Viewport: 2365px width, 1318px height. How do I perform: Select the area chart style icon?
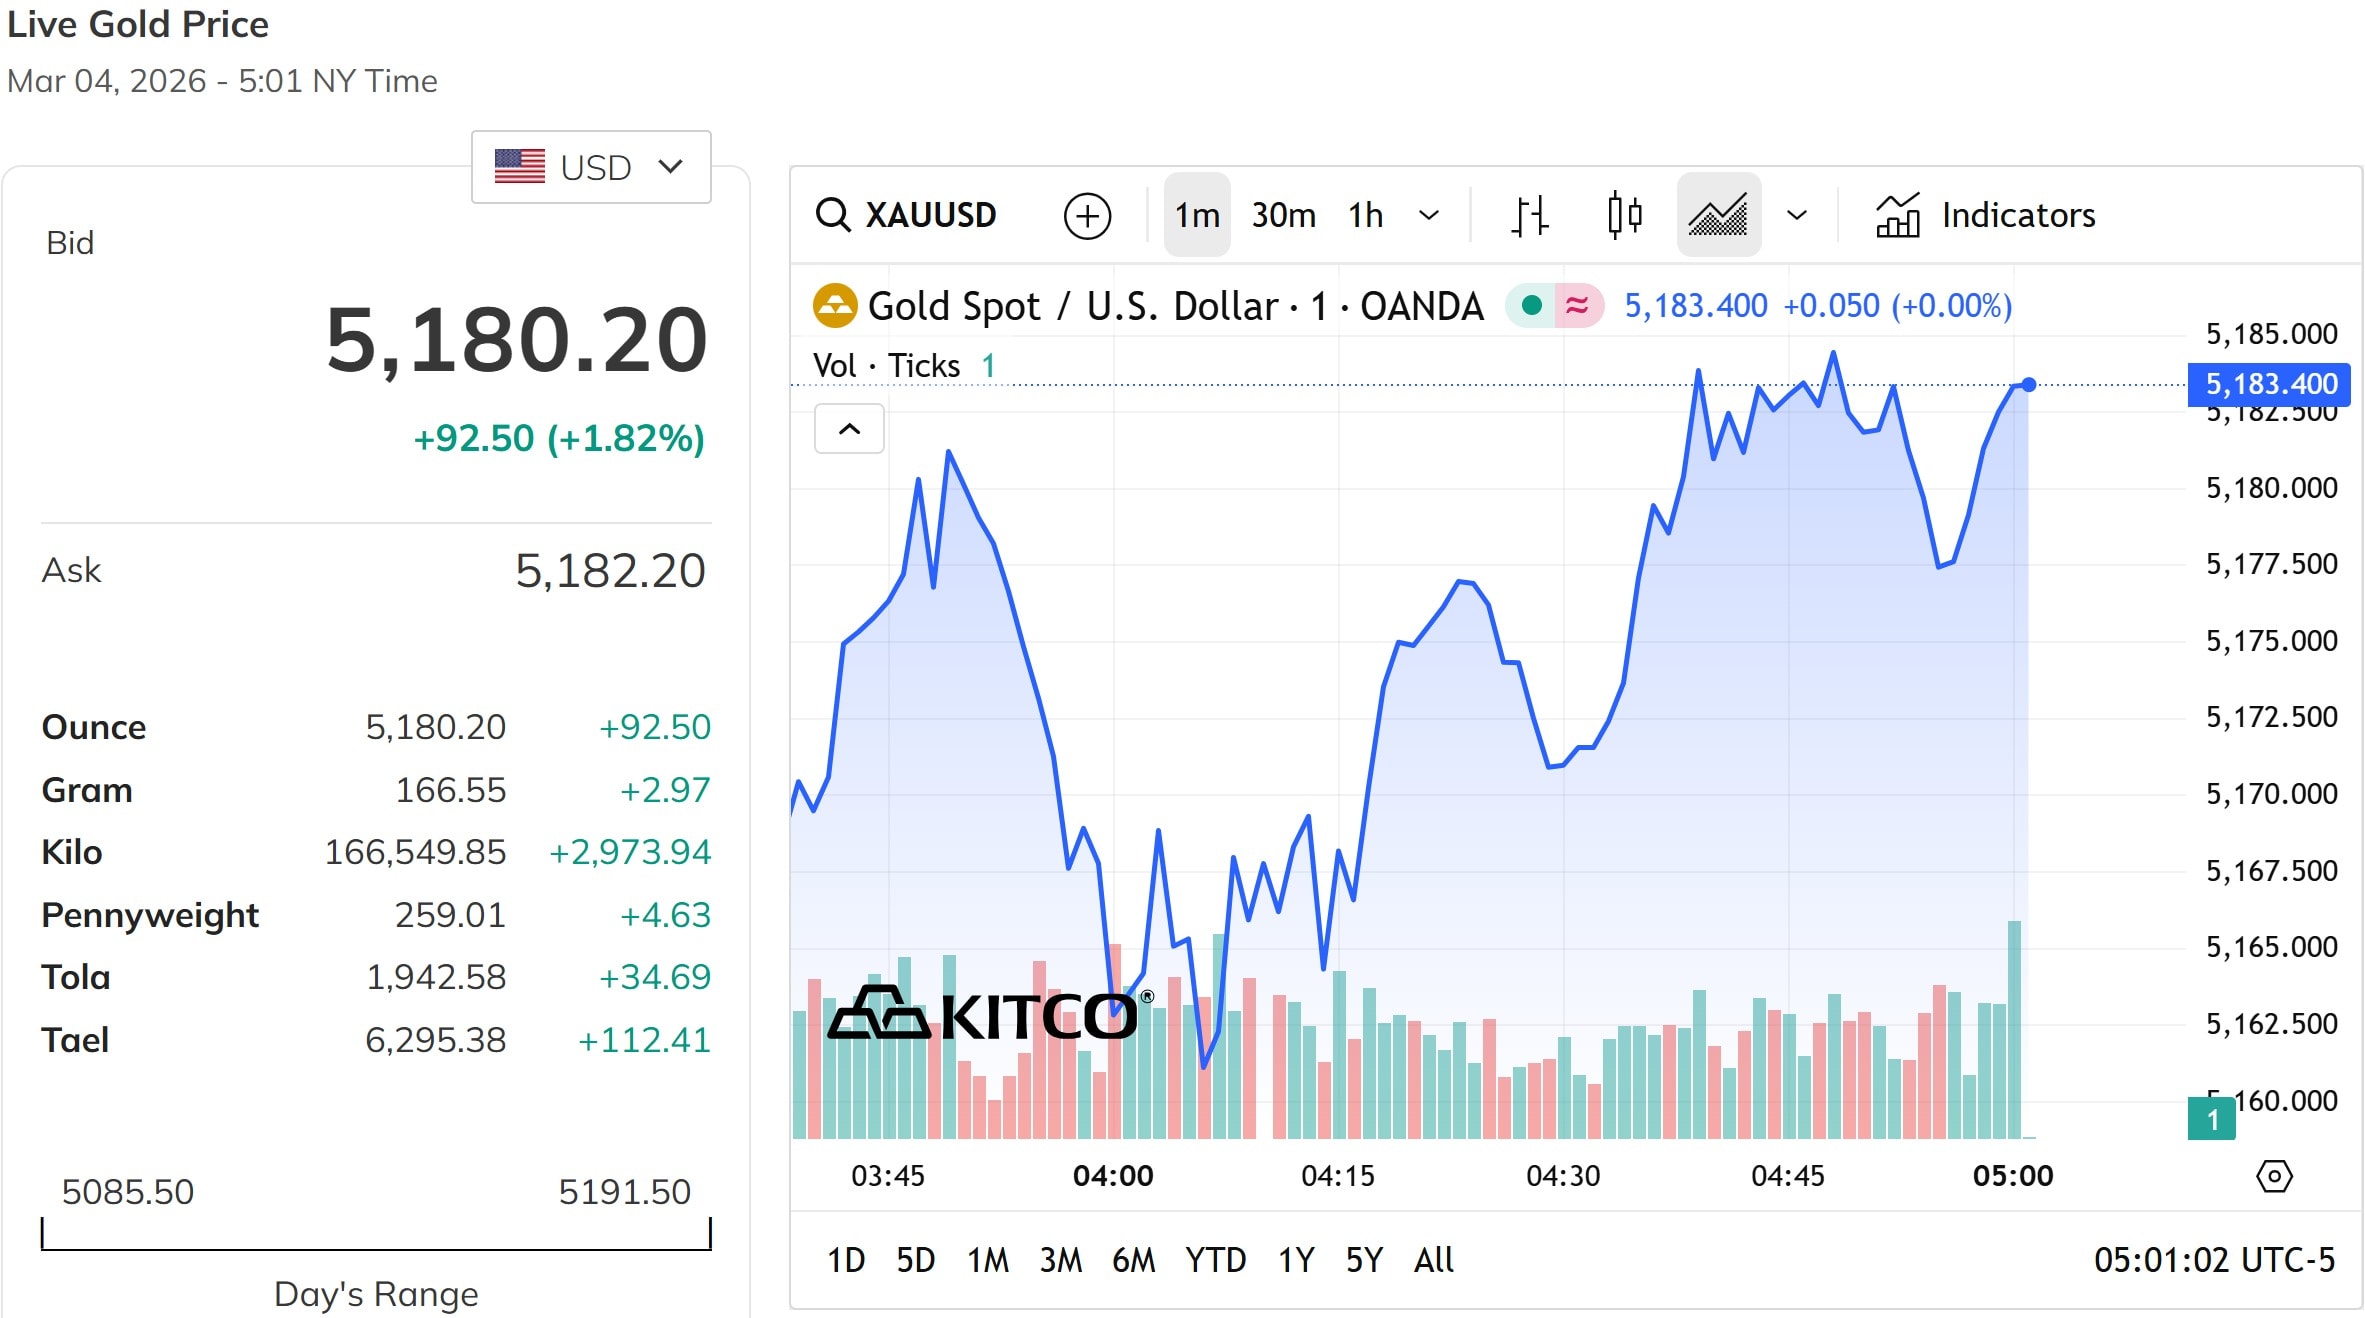1718,216
